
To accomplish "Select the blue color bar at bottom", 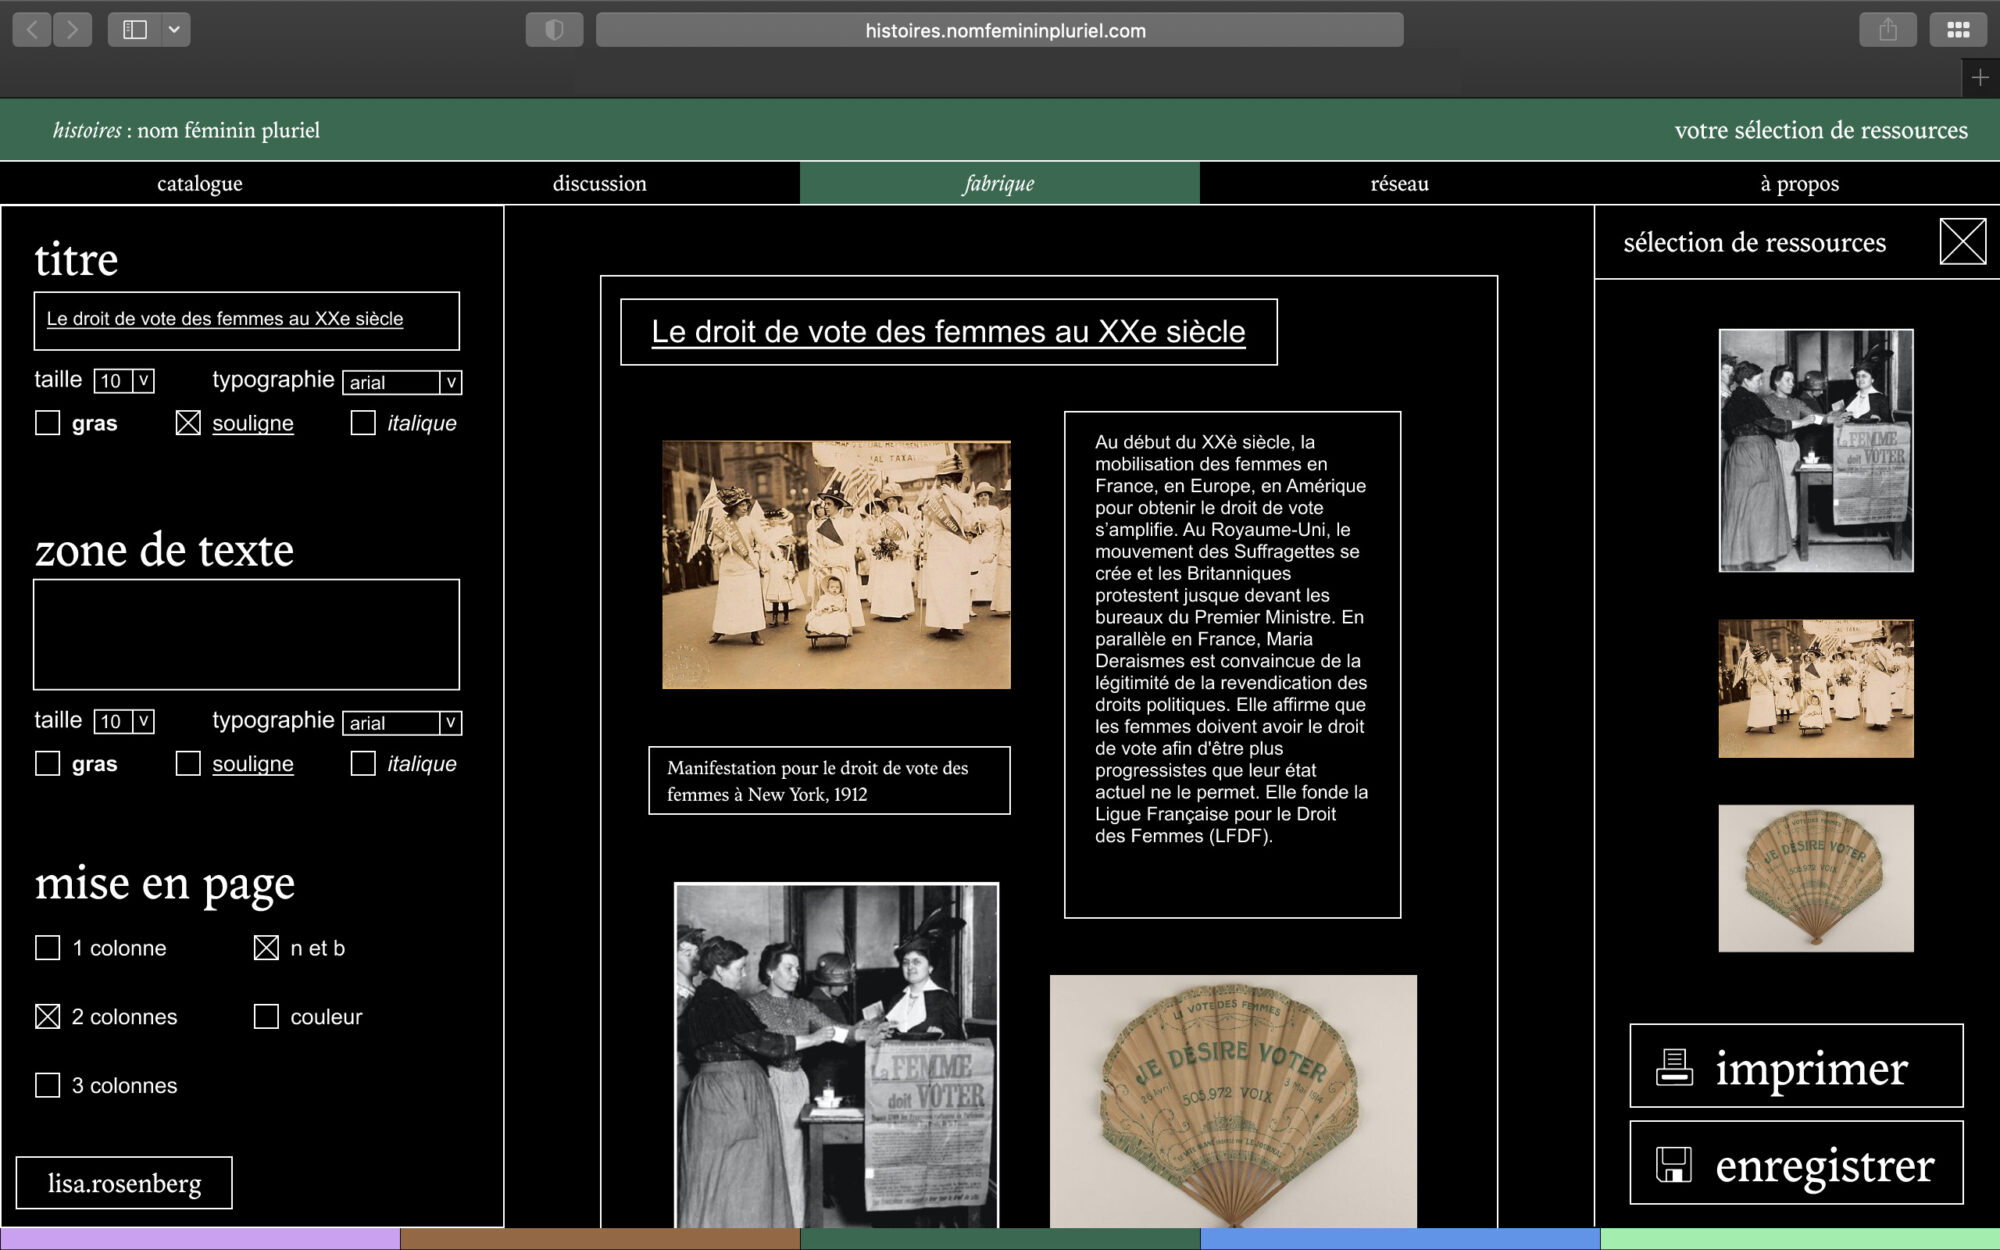I will 1399,1239.
